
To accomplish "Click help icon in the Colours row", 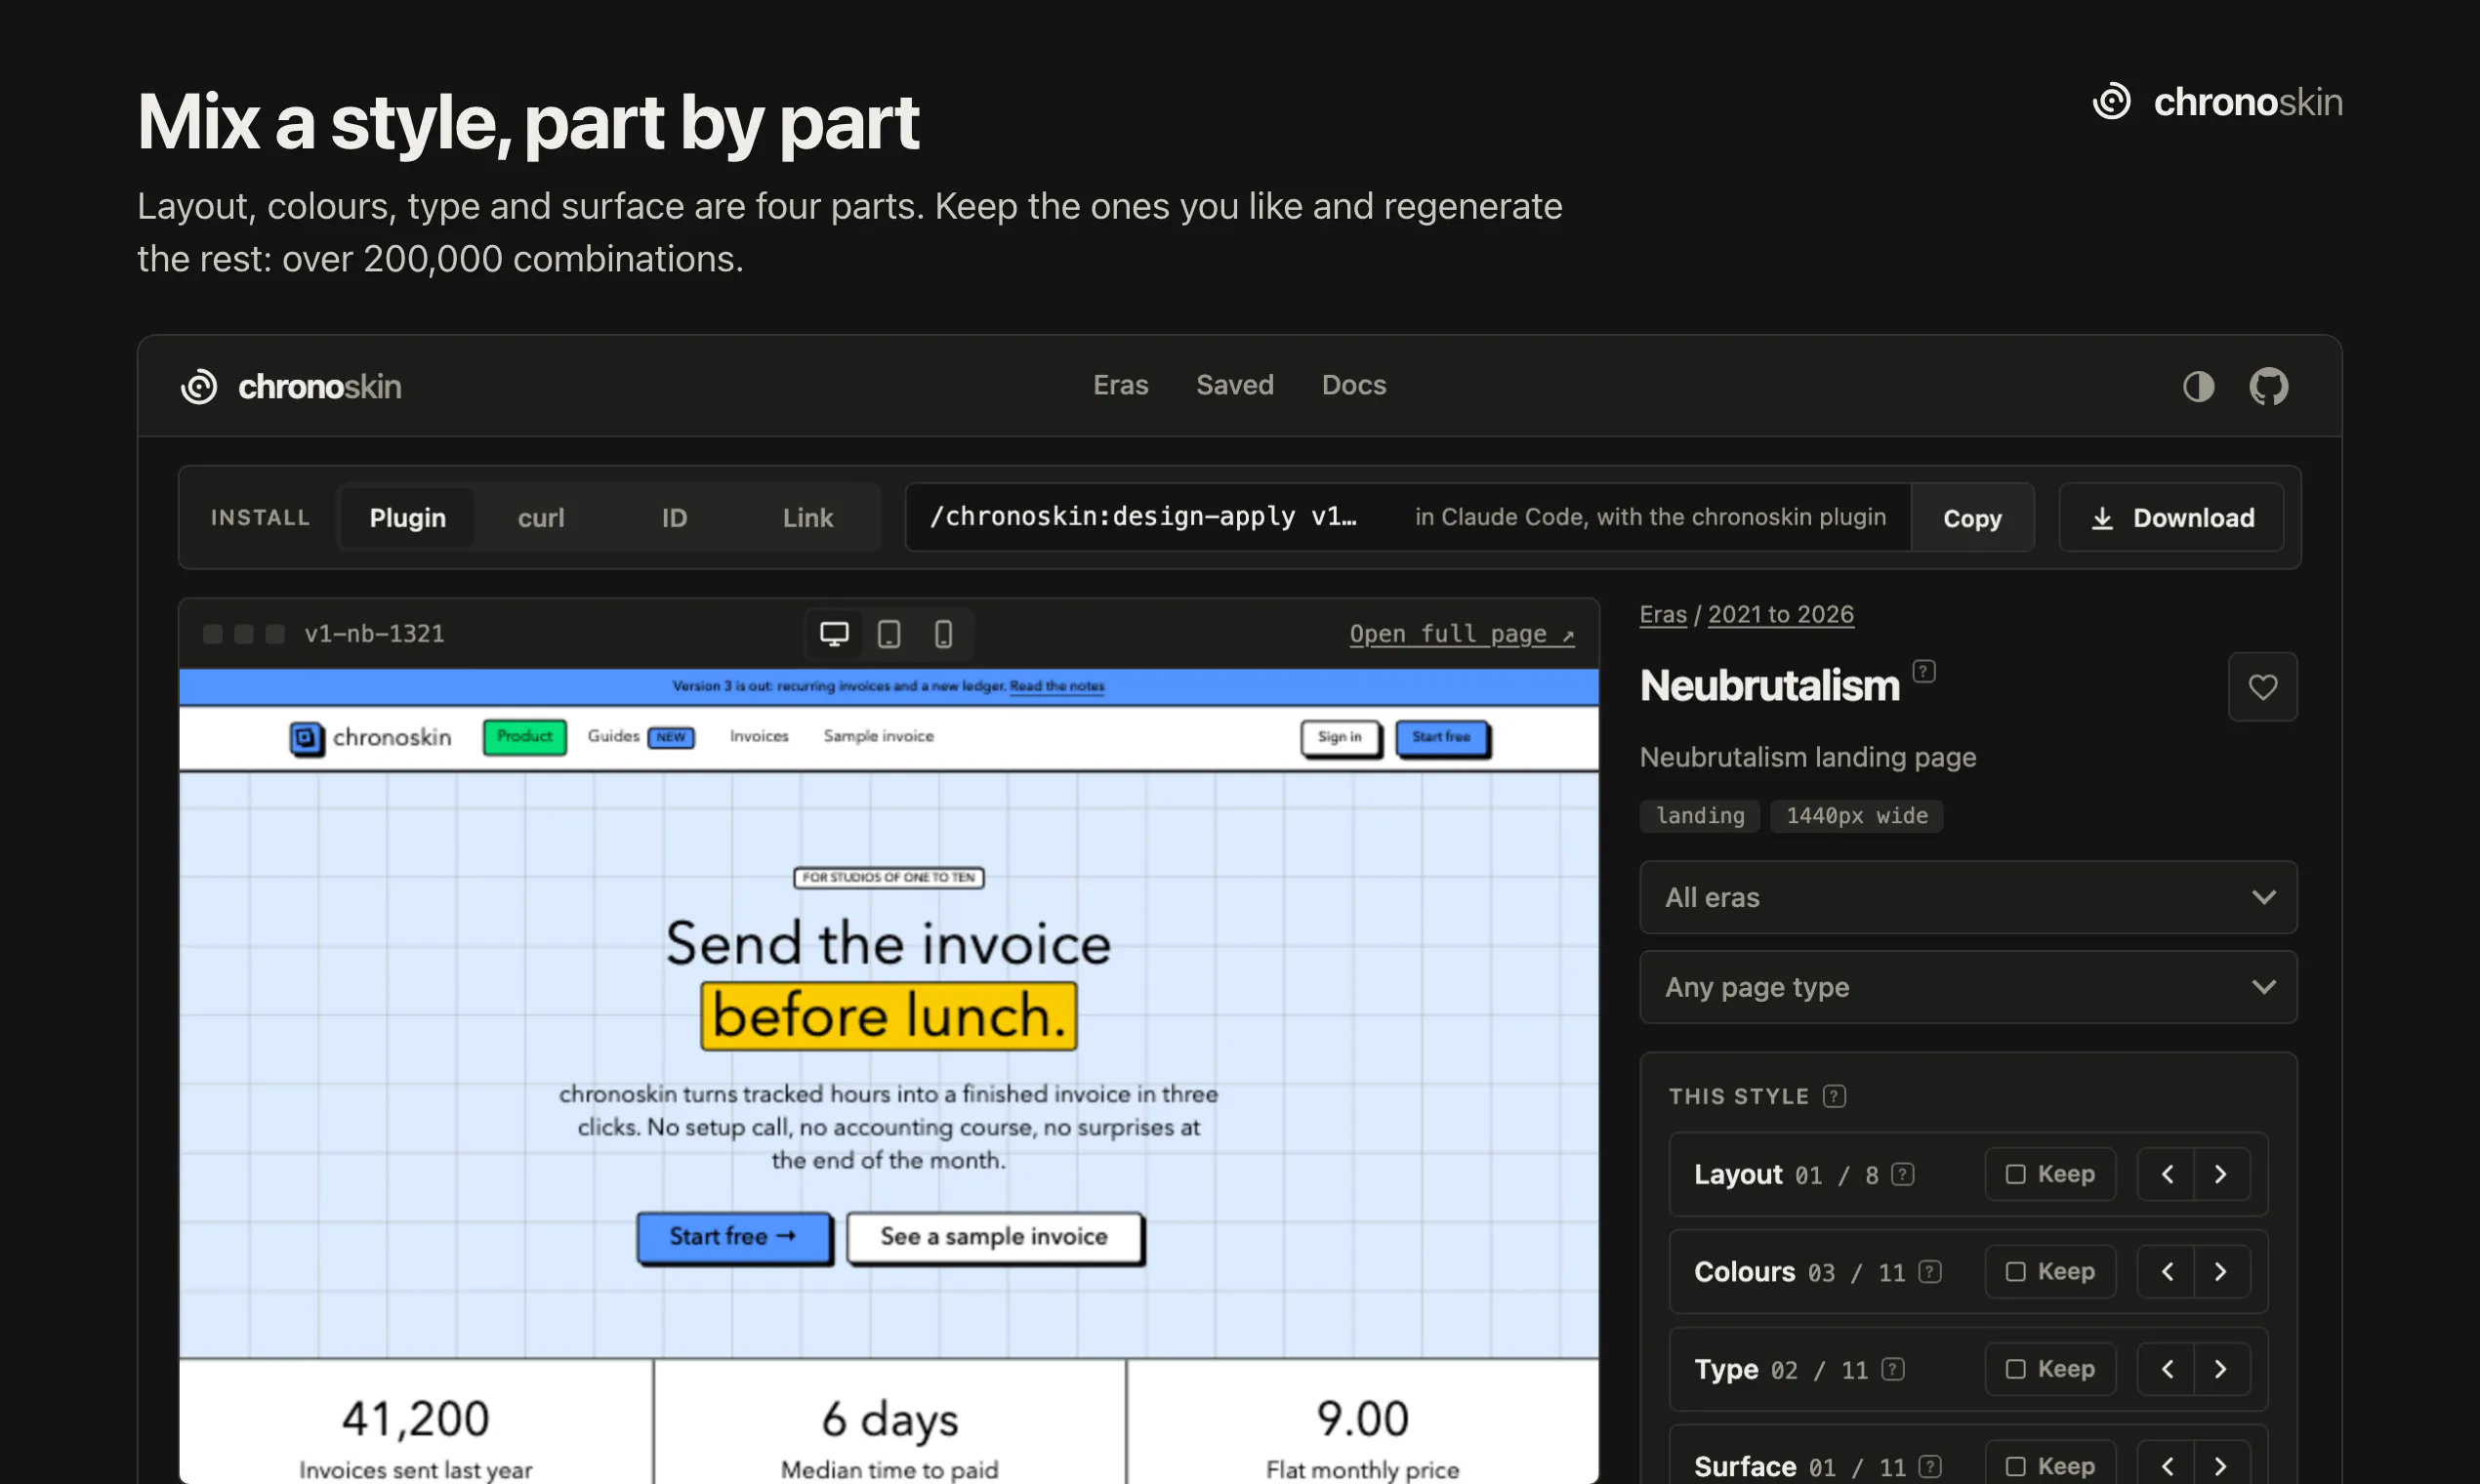I will (1931, 1271).
